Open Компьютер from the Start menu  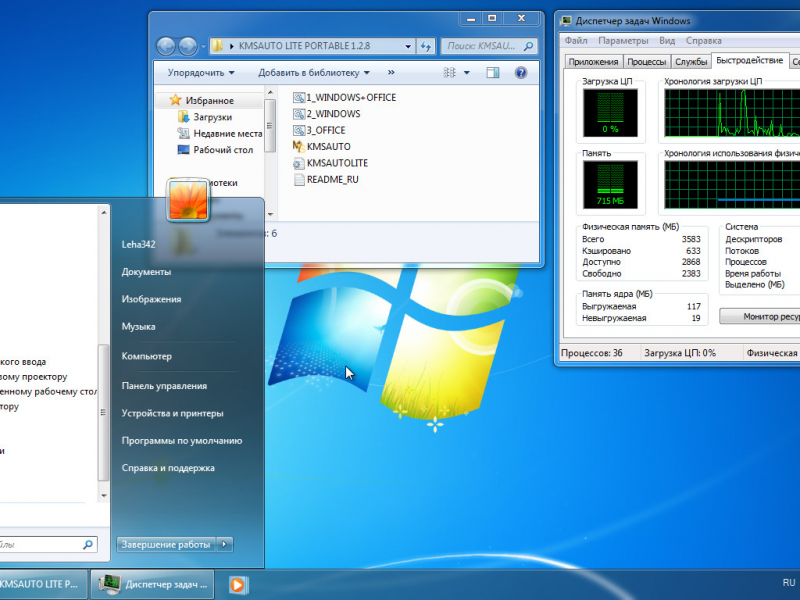click(x=146, y=356)
